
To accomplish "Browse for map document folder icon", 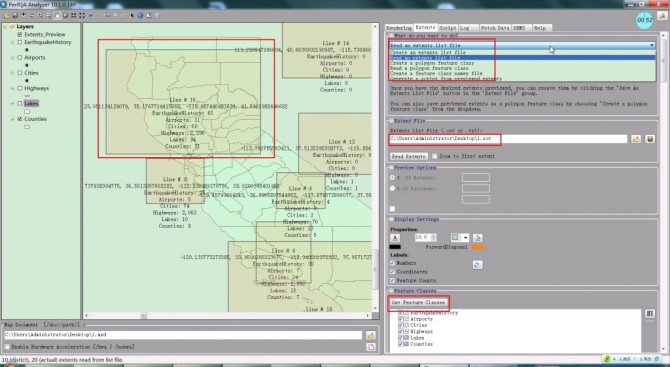I will pyautogui.click(x=370, y=335).
